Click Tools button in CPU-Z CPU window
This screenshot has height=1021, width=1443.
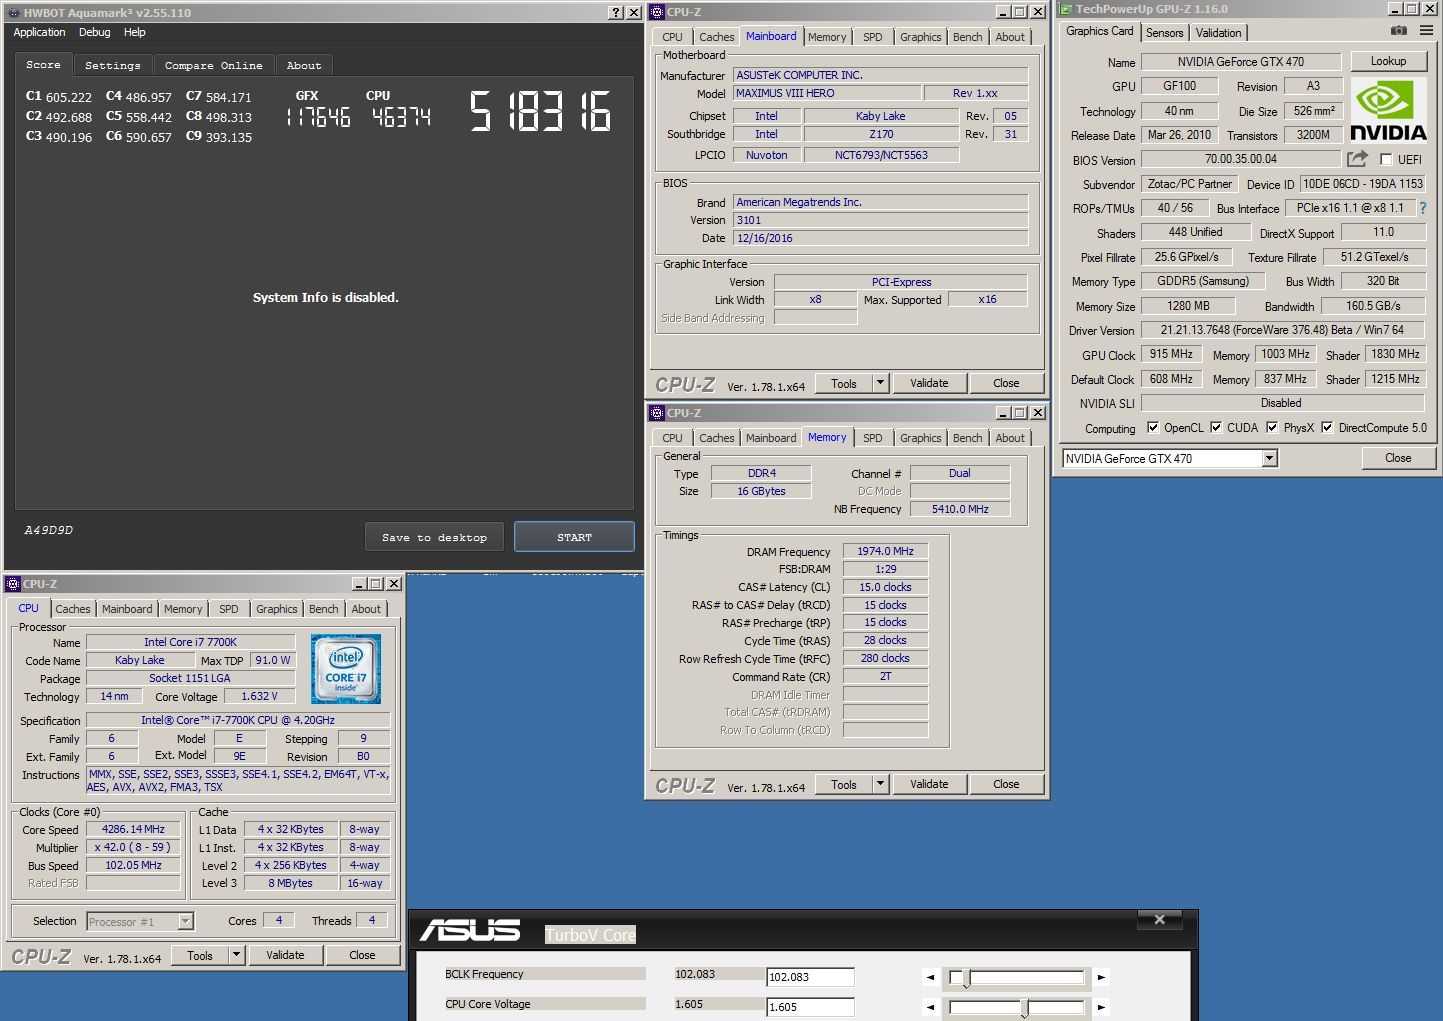pyautogui.click(x=200, y=955)
